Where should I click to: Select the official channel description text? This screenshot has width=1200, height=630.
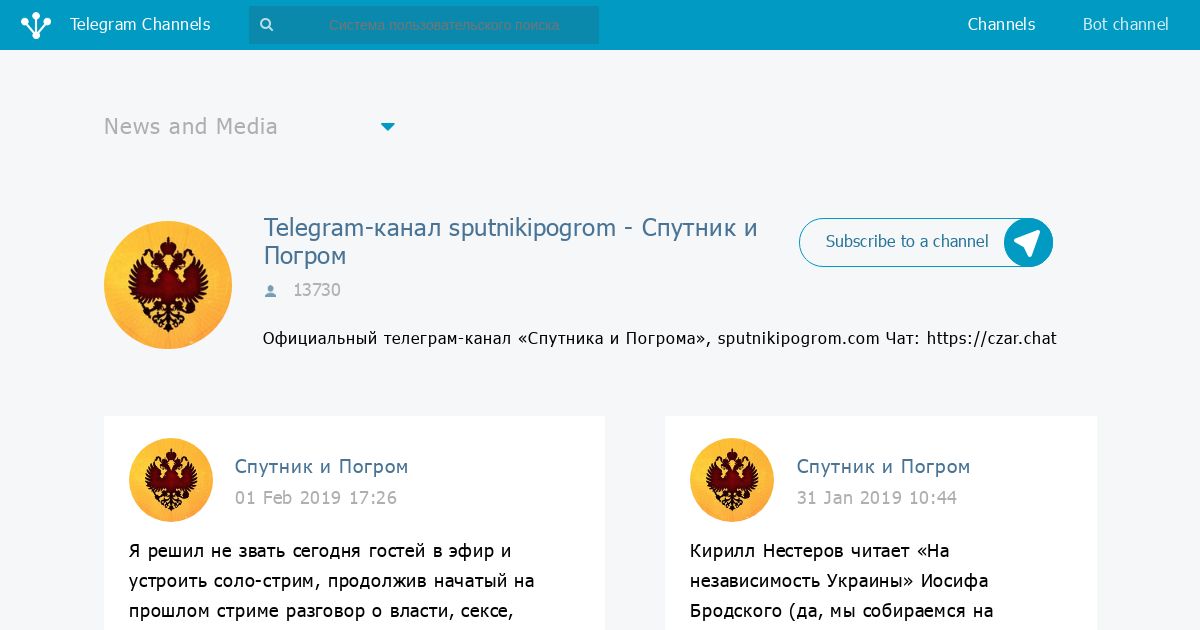660,338
